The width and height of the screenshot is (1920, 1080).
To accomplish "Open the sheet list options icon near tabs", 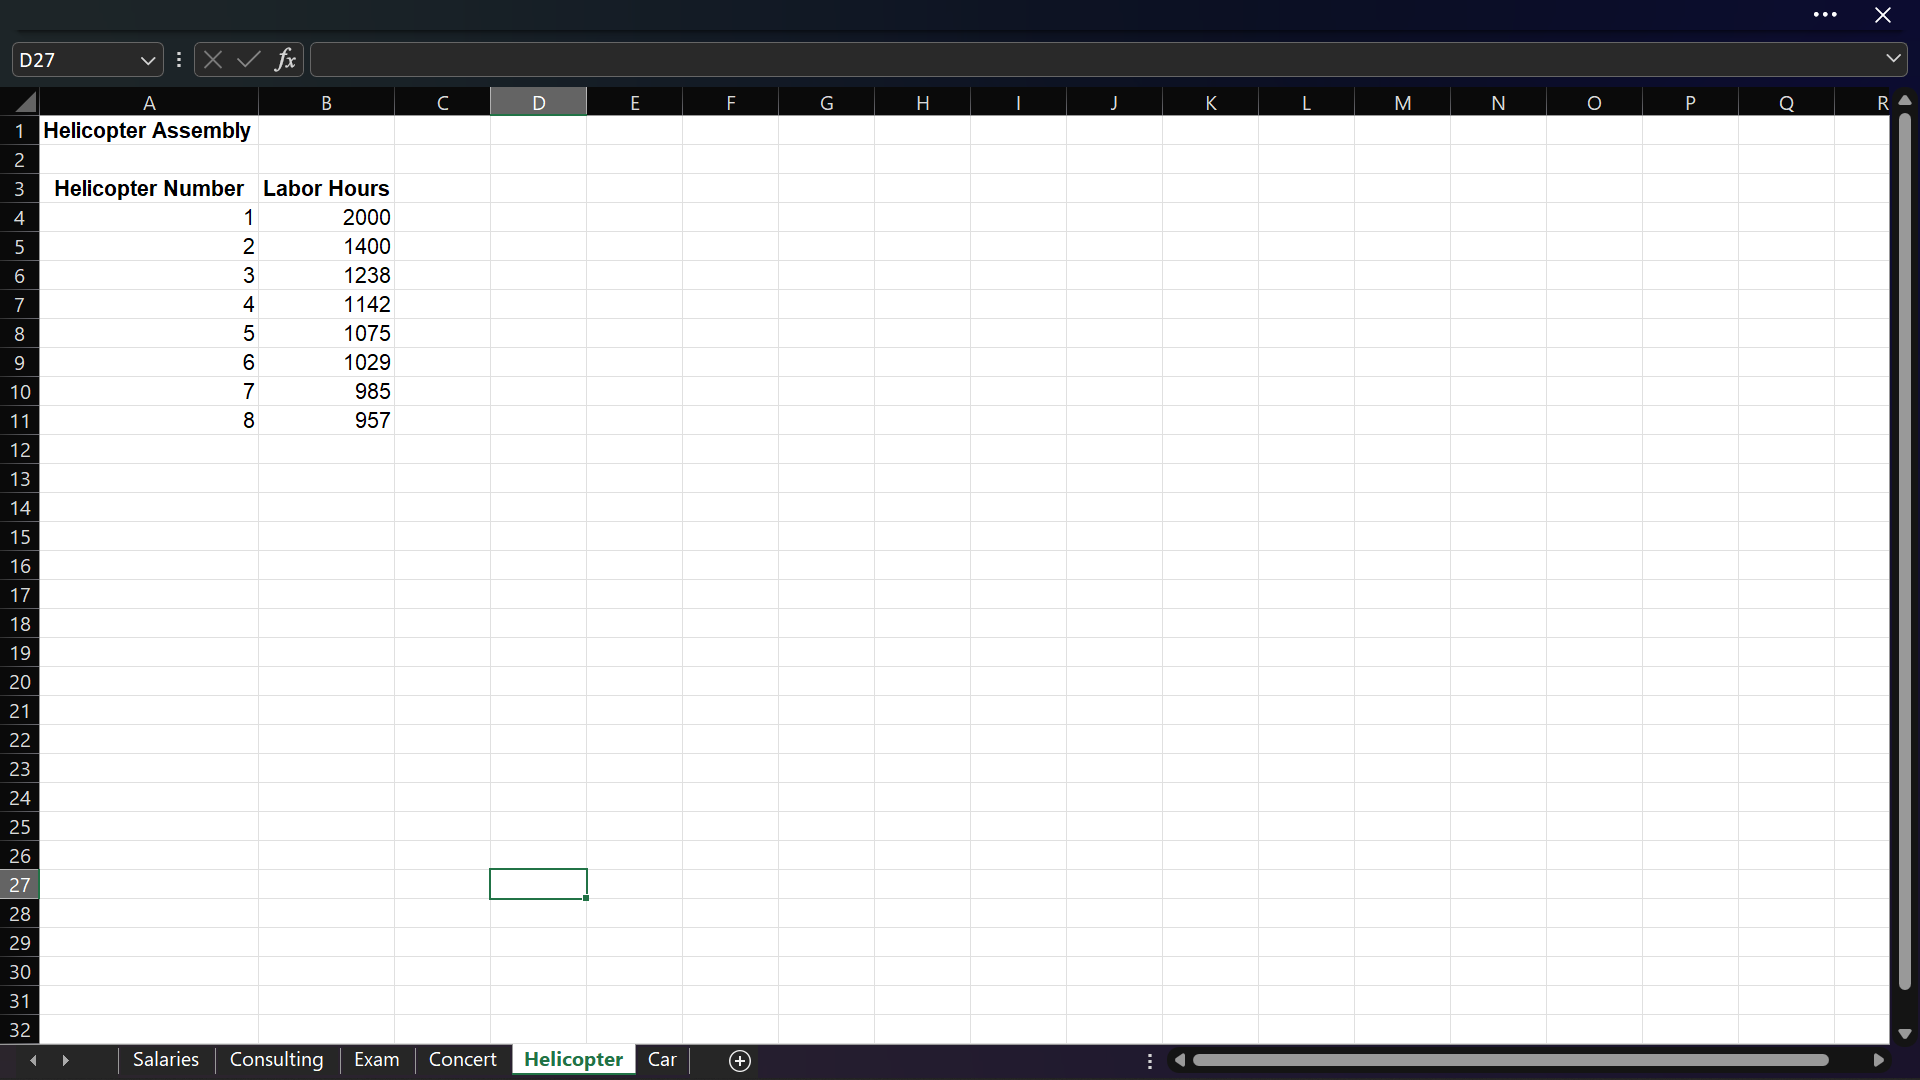I will pos(1149,1061).
